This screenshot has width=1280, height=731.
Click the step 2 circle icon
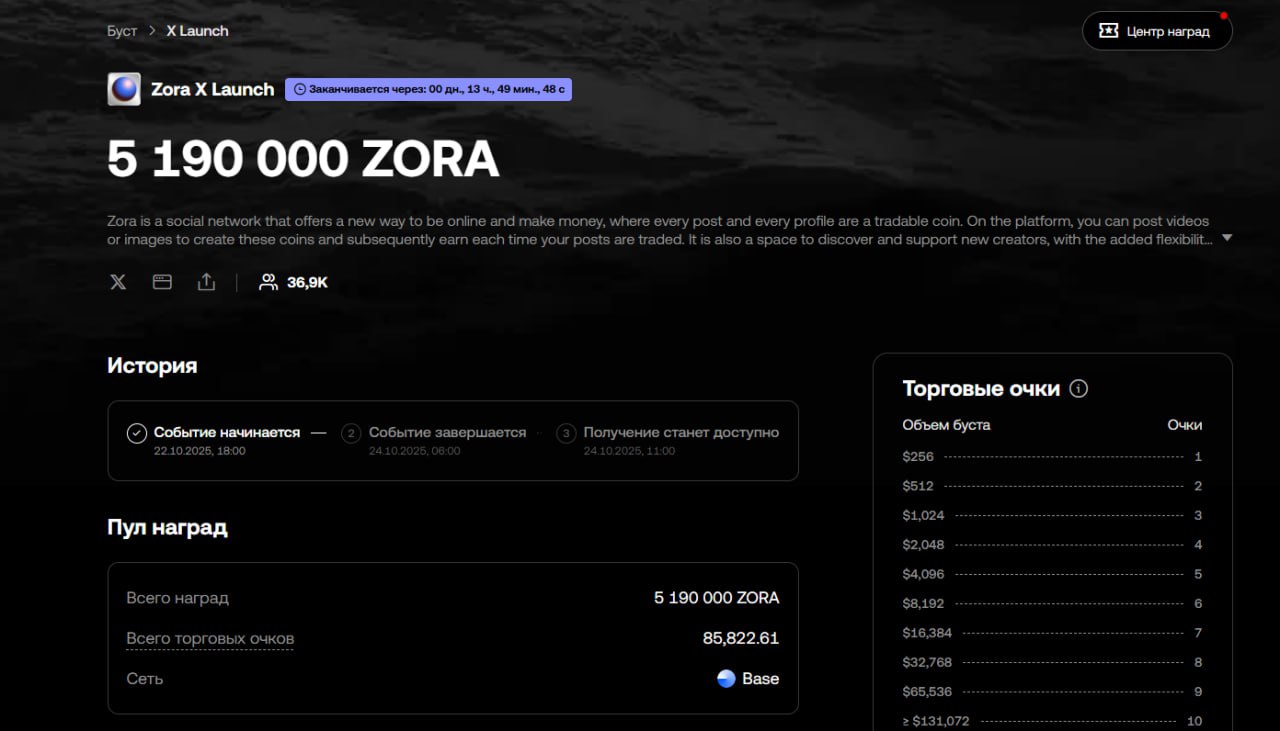(351, 433)
